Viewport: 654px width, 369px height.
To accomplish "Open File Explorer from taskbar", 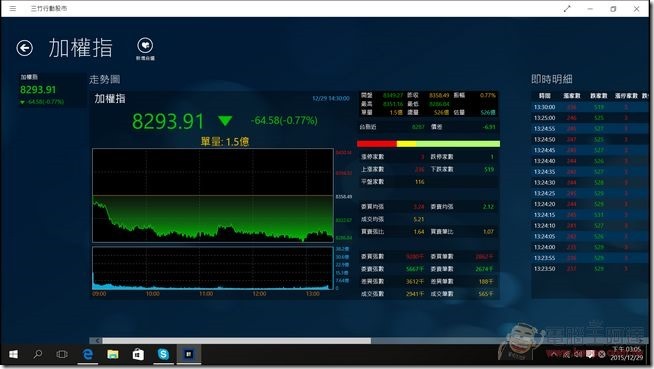I will (x=113, y=354).
